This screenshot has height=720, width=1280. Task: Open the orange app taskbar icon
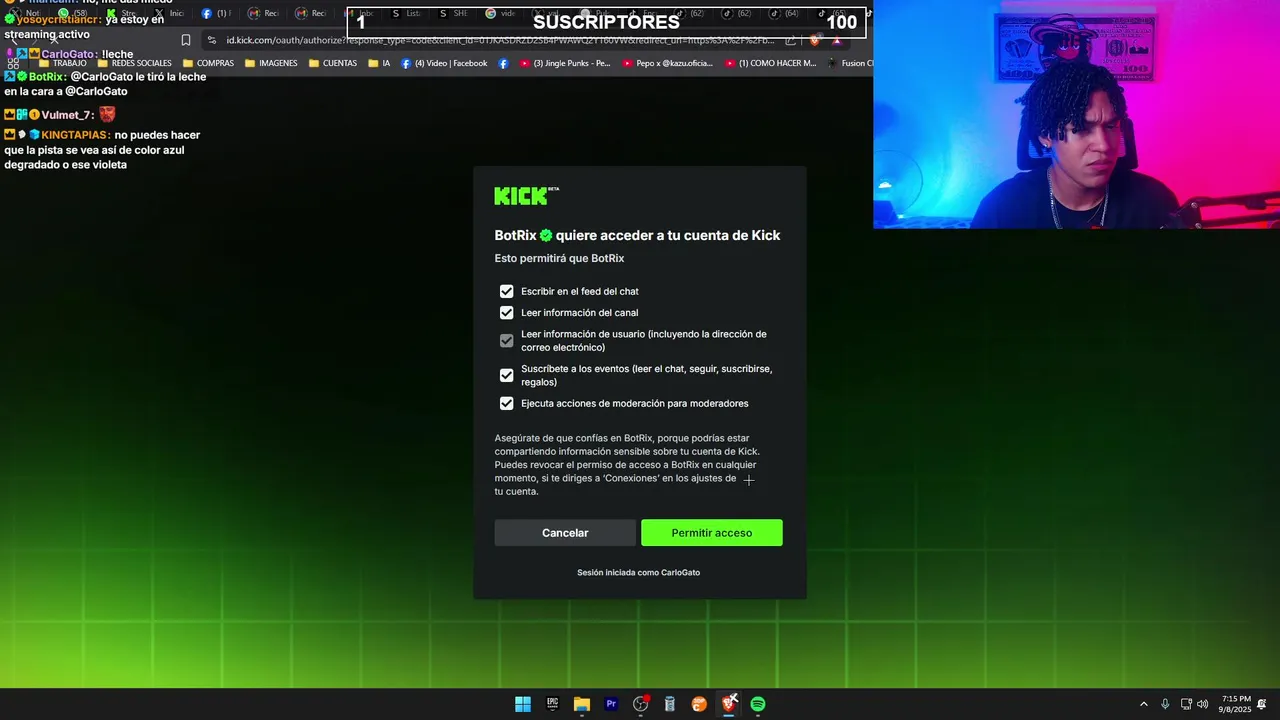(699, 704)
